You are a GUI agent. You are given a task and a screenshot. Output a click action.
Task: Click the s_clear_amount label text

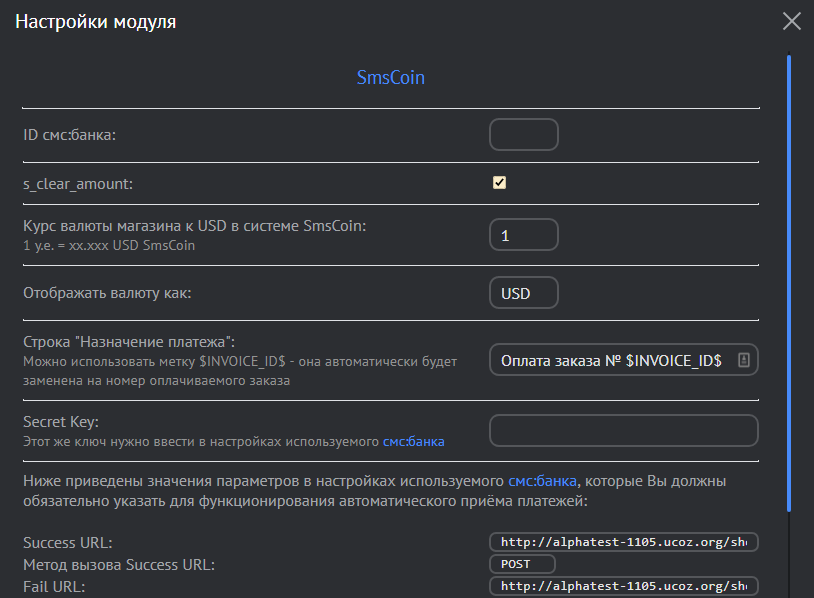pos(78,185)
